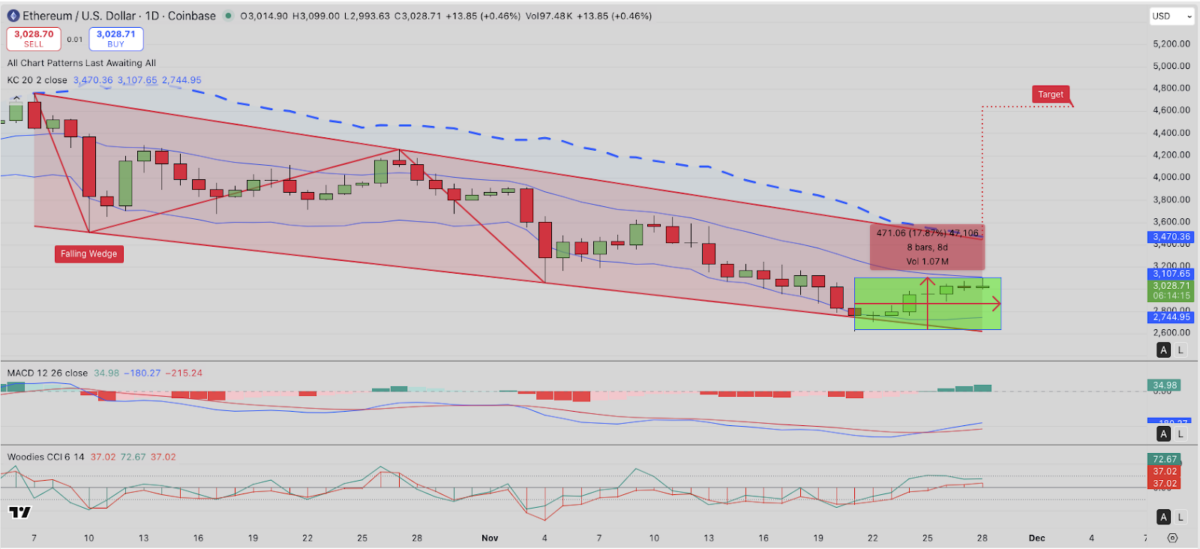Click the TradingView logo in chart corner
1200x549 pixels.
pos(19,512)
